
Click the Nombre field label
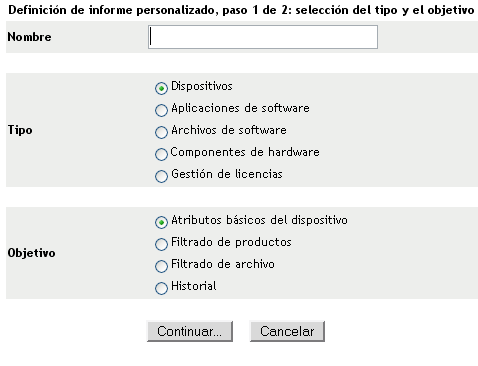[x=29, y=37]
